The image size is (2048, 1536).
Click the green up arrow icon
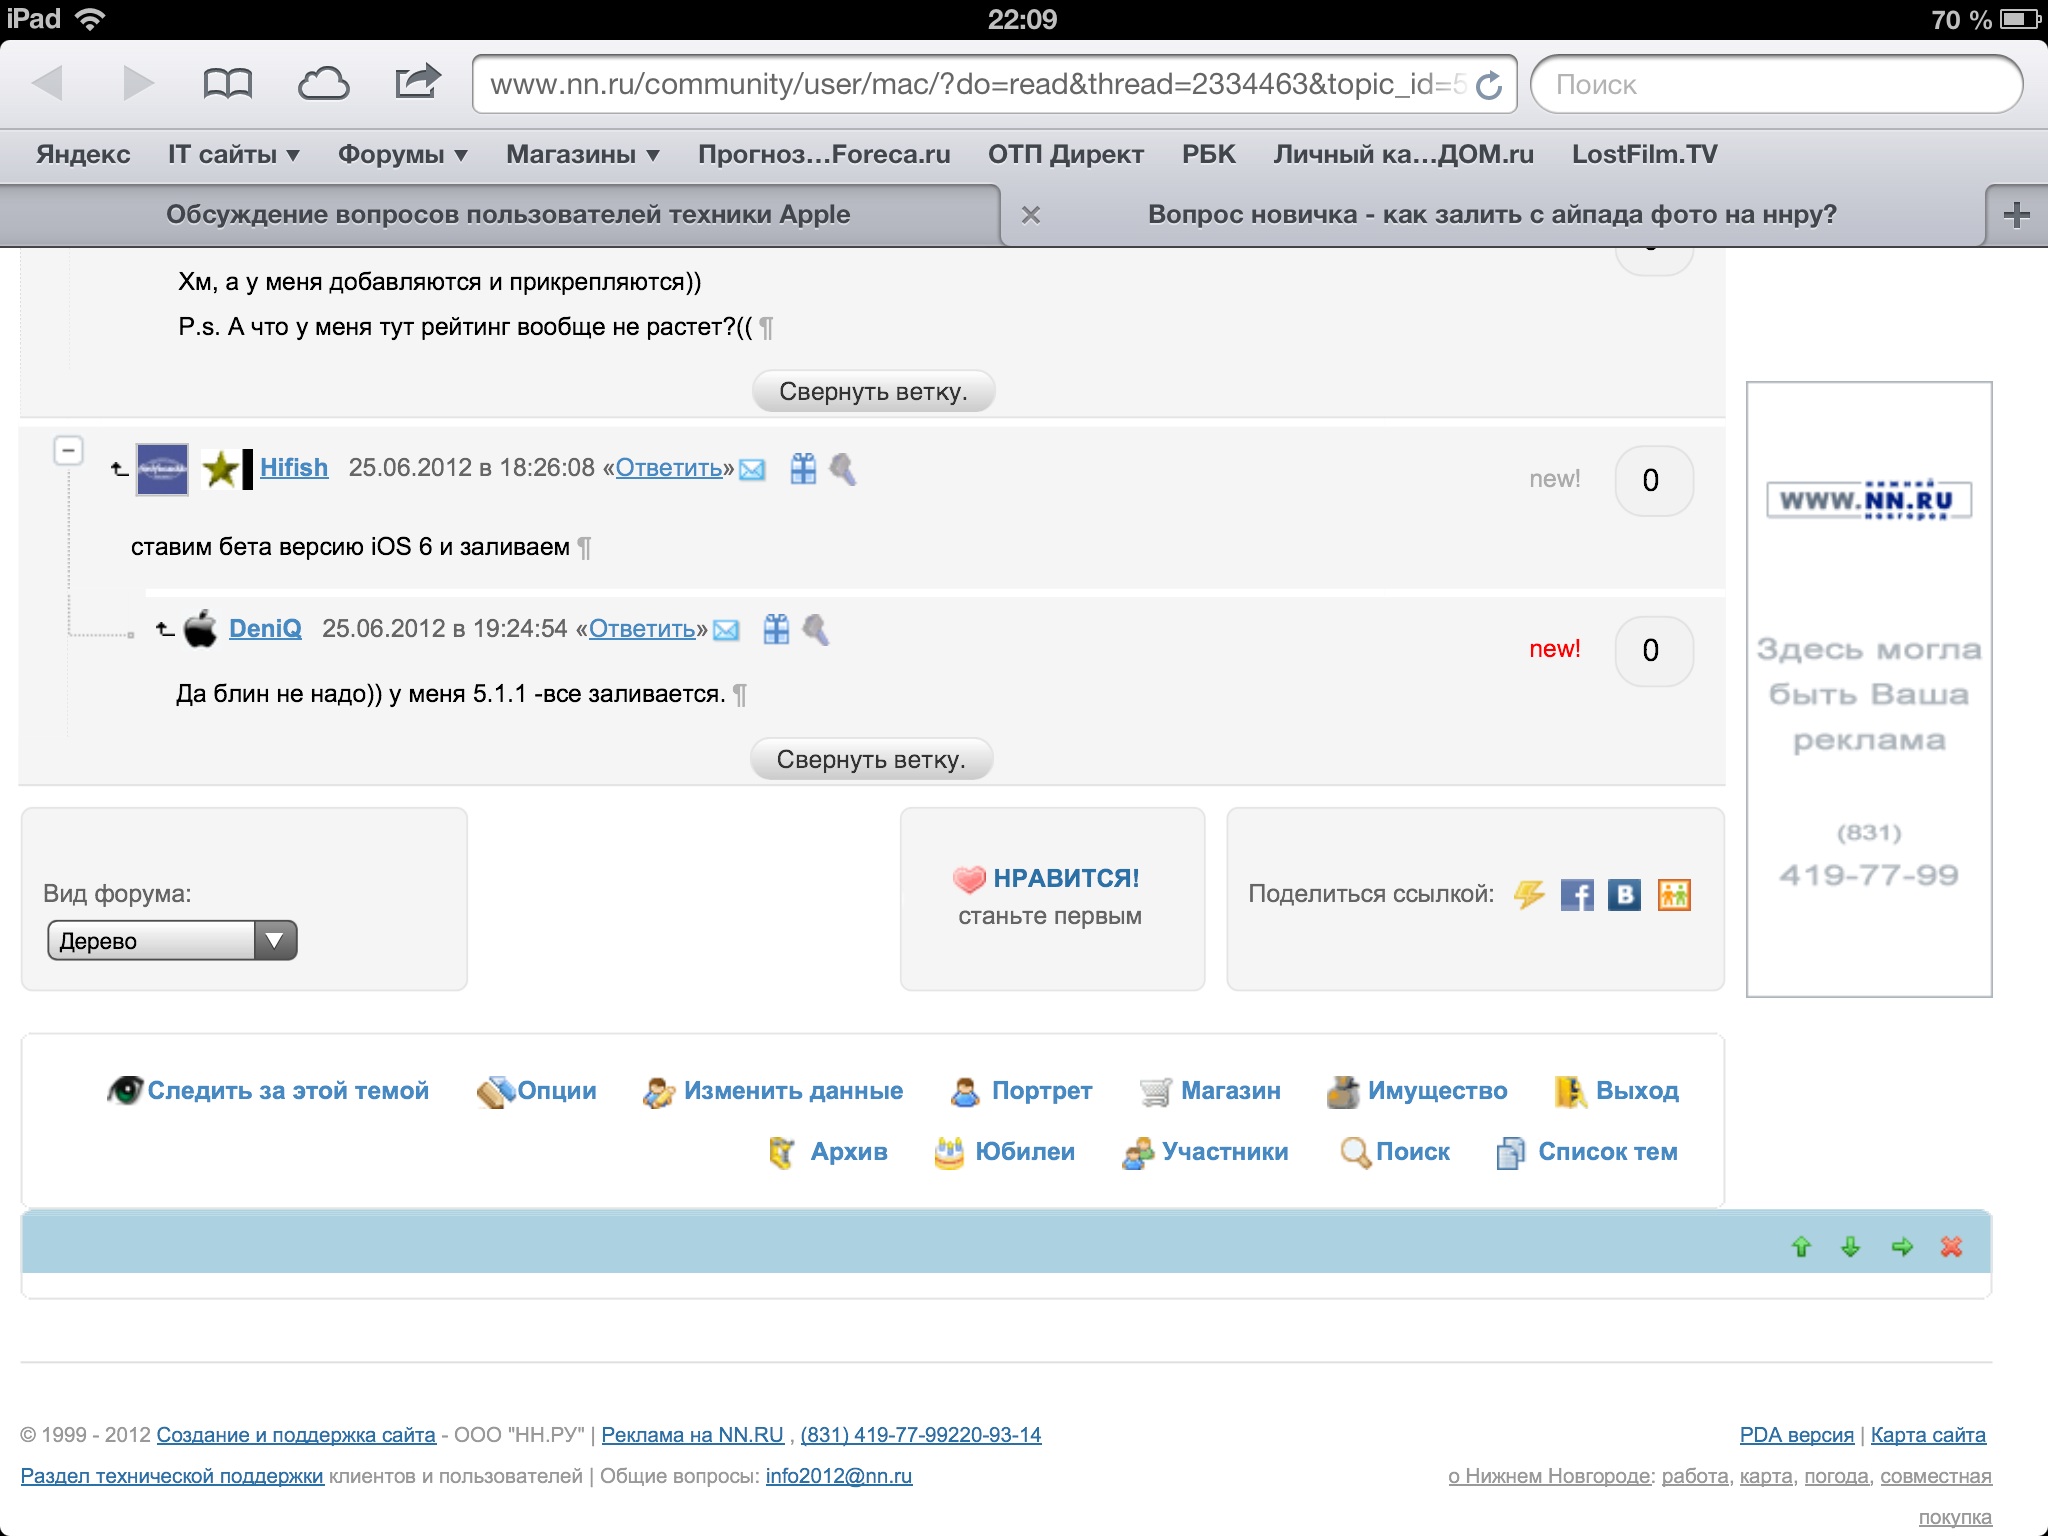(1801, 1247)
